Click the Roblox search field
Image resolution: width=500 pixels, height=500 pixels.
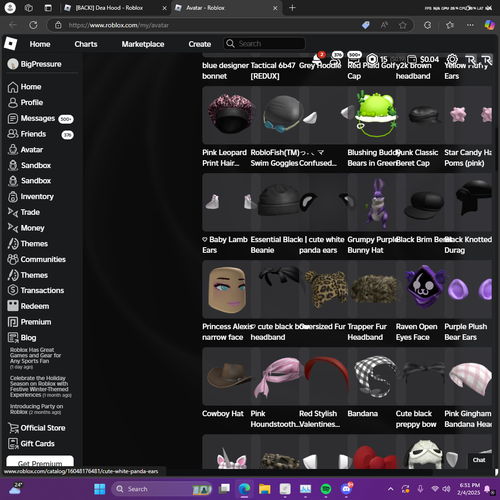[264, 44]
